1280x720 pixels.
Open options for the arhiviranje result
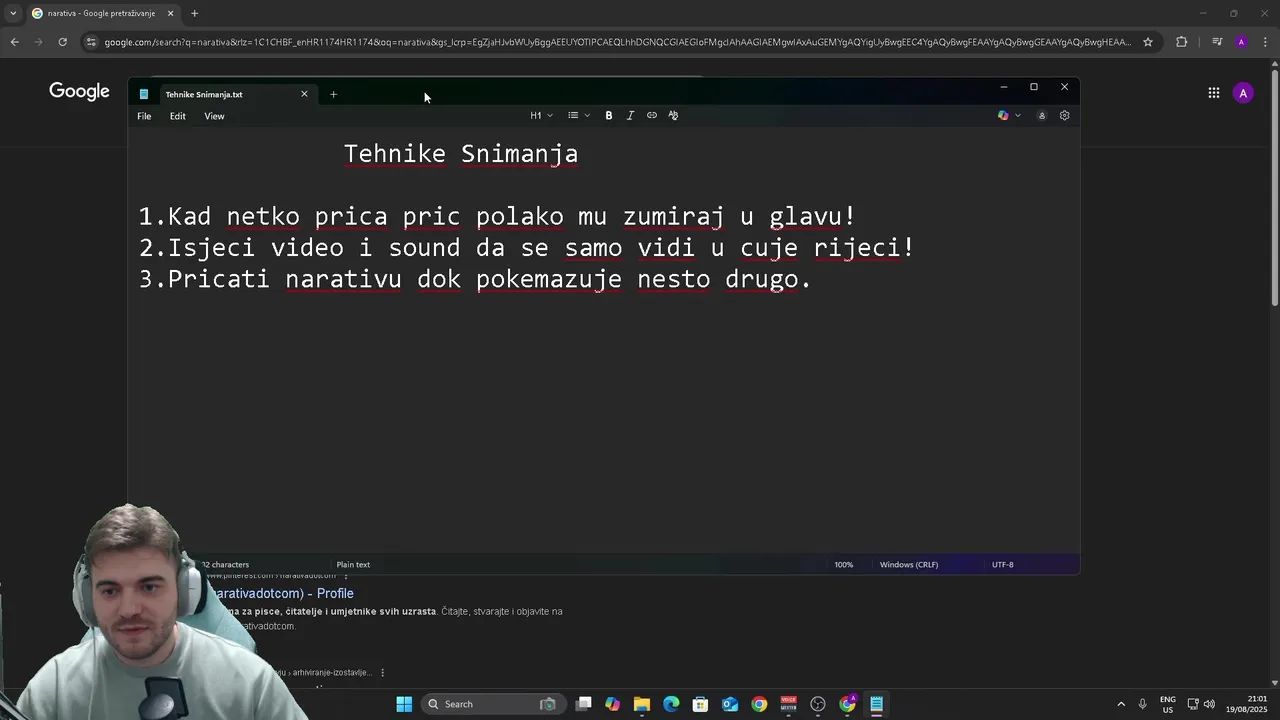coord(382,673)
